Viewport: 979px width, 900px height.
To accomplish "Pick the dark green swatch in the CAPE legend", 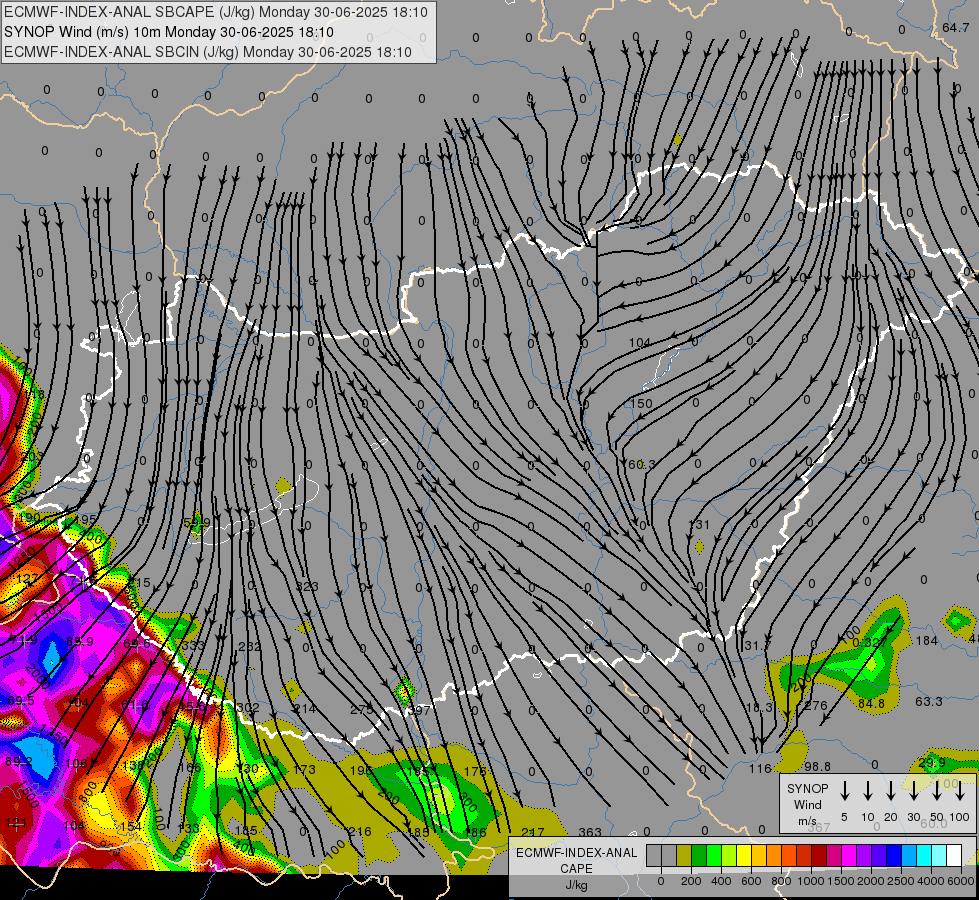I will (699, 855).
